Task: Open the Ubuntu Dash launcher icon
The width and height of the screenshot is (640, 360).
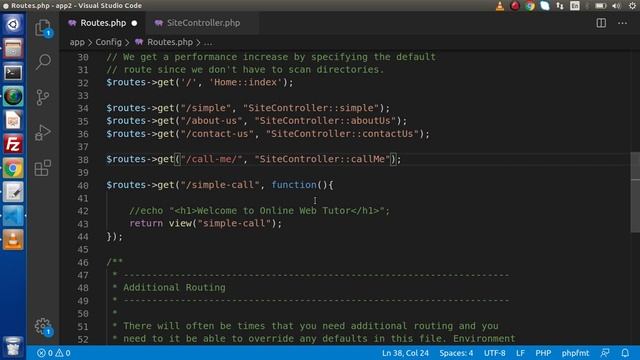Action: pyautogui.click(x=13, y=24)
